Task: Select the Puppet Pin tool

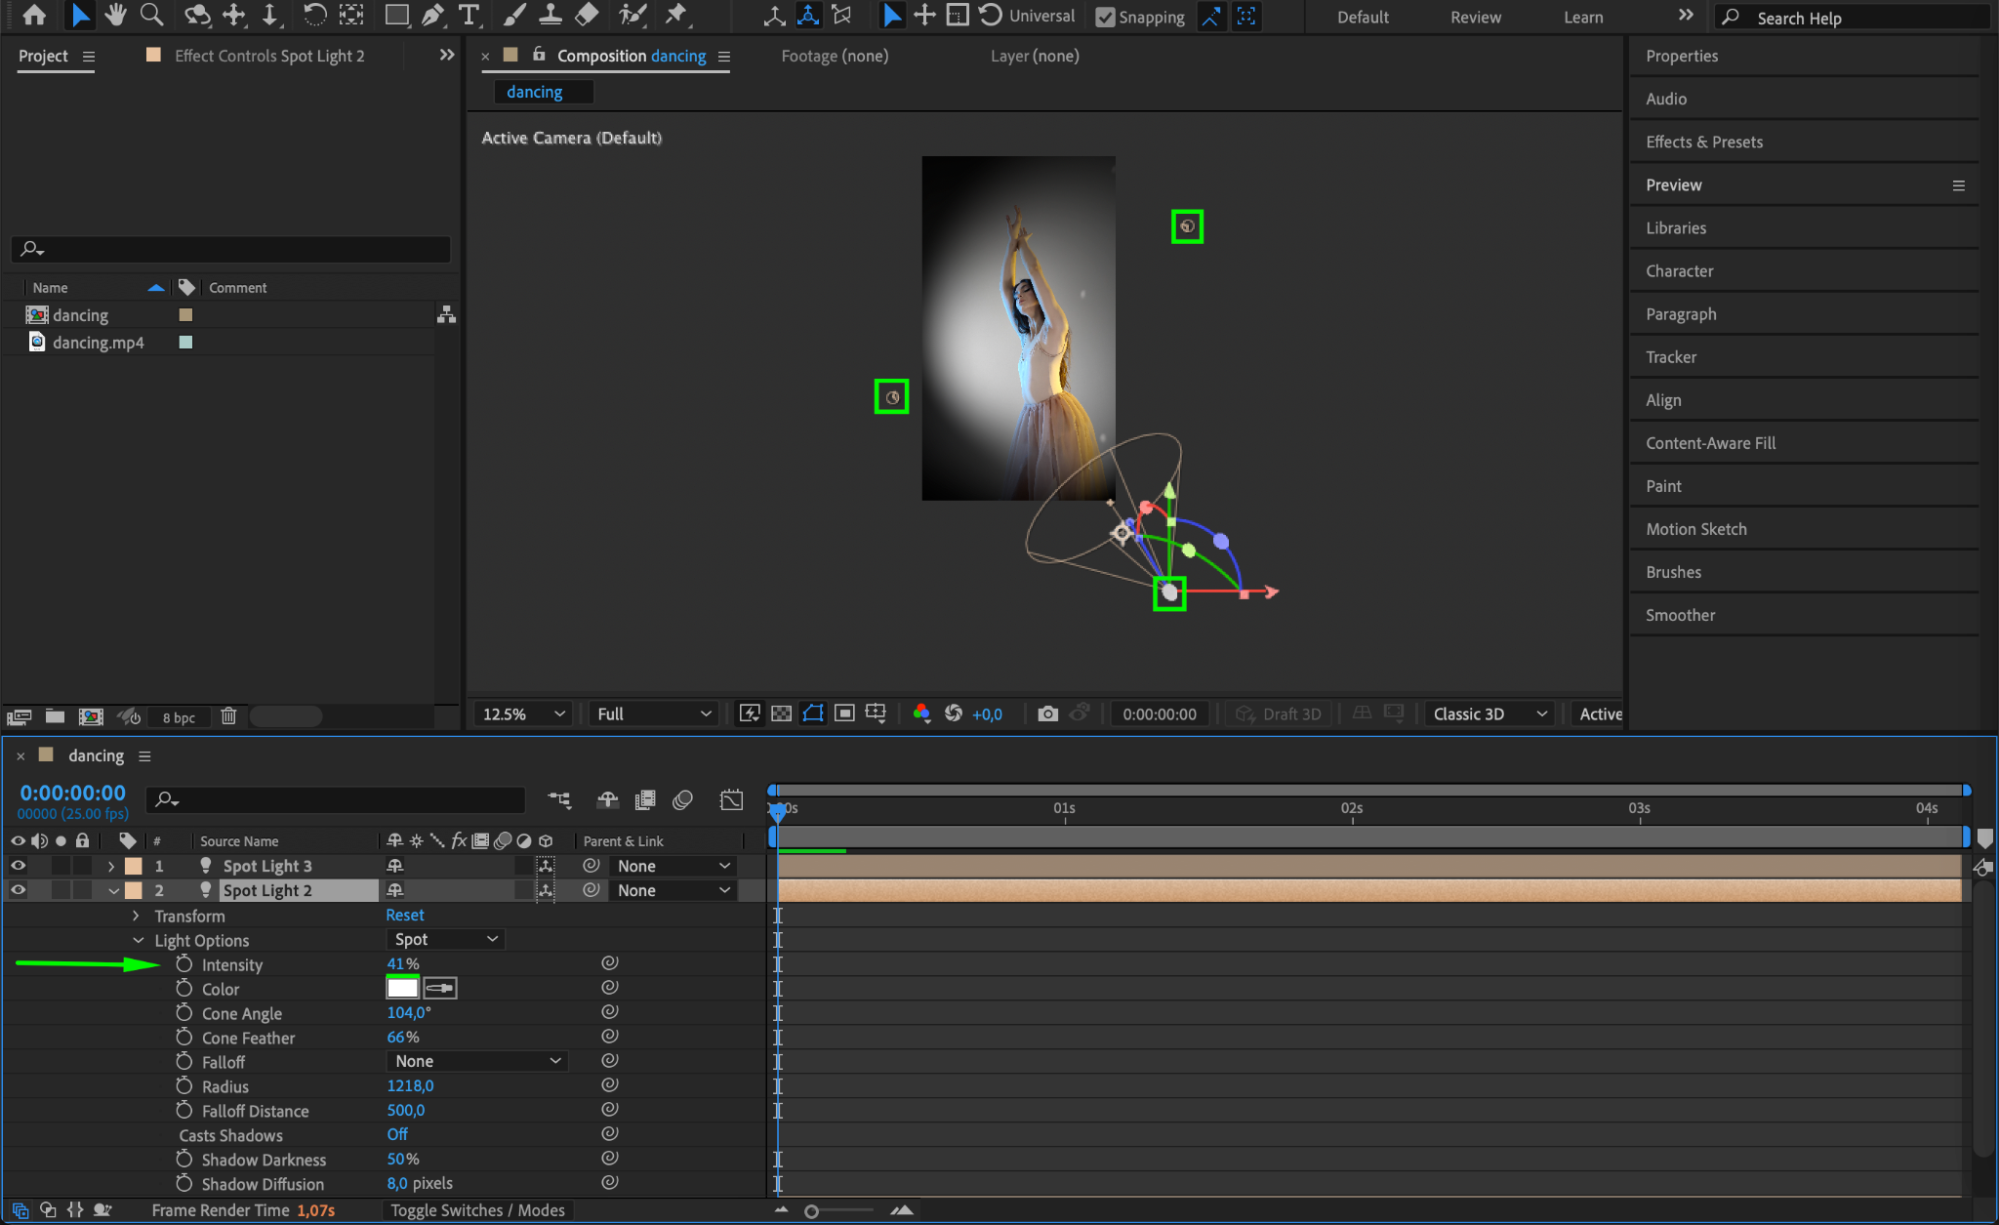Action: [x=677, y=15]
